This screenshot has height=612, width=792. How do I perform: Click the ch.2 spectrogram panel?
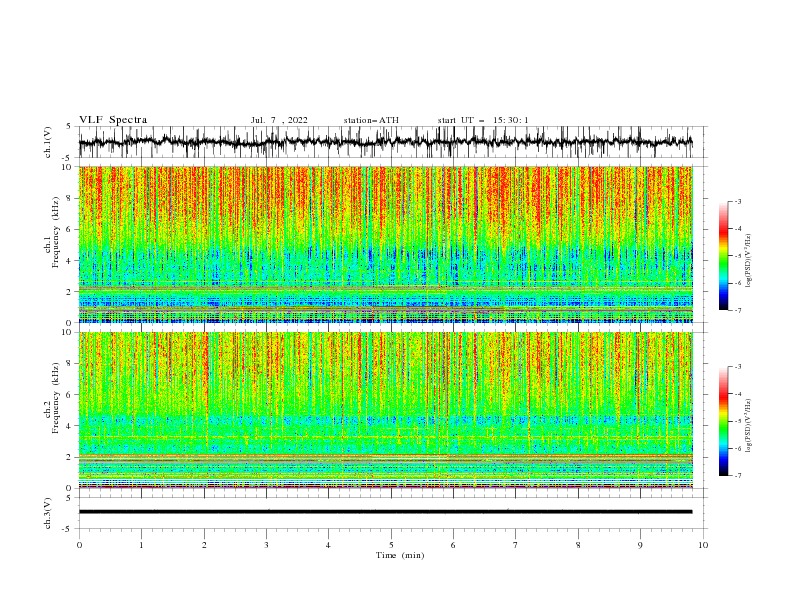385,410
